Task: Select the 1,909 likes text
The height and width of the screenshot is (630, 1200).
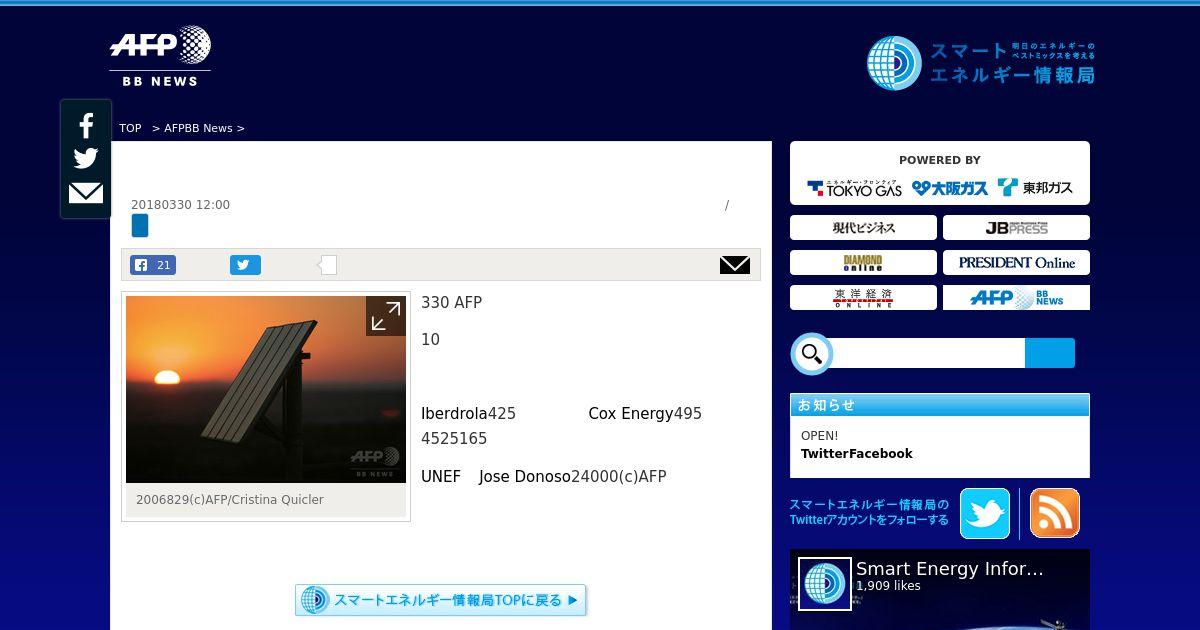Action: point(888,586)
